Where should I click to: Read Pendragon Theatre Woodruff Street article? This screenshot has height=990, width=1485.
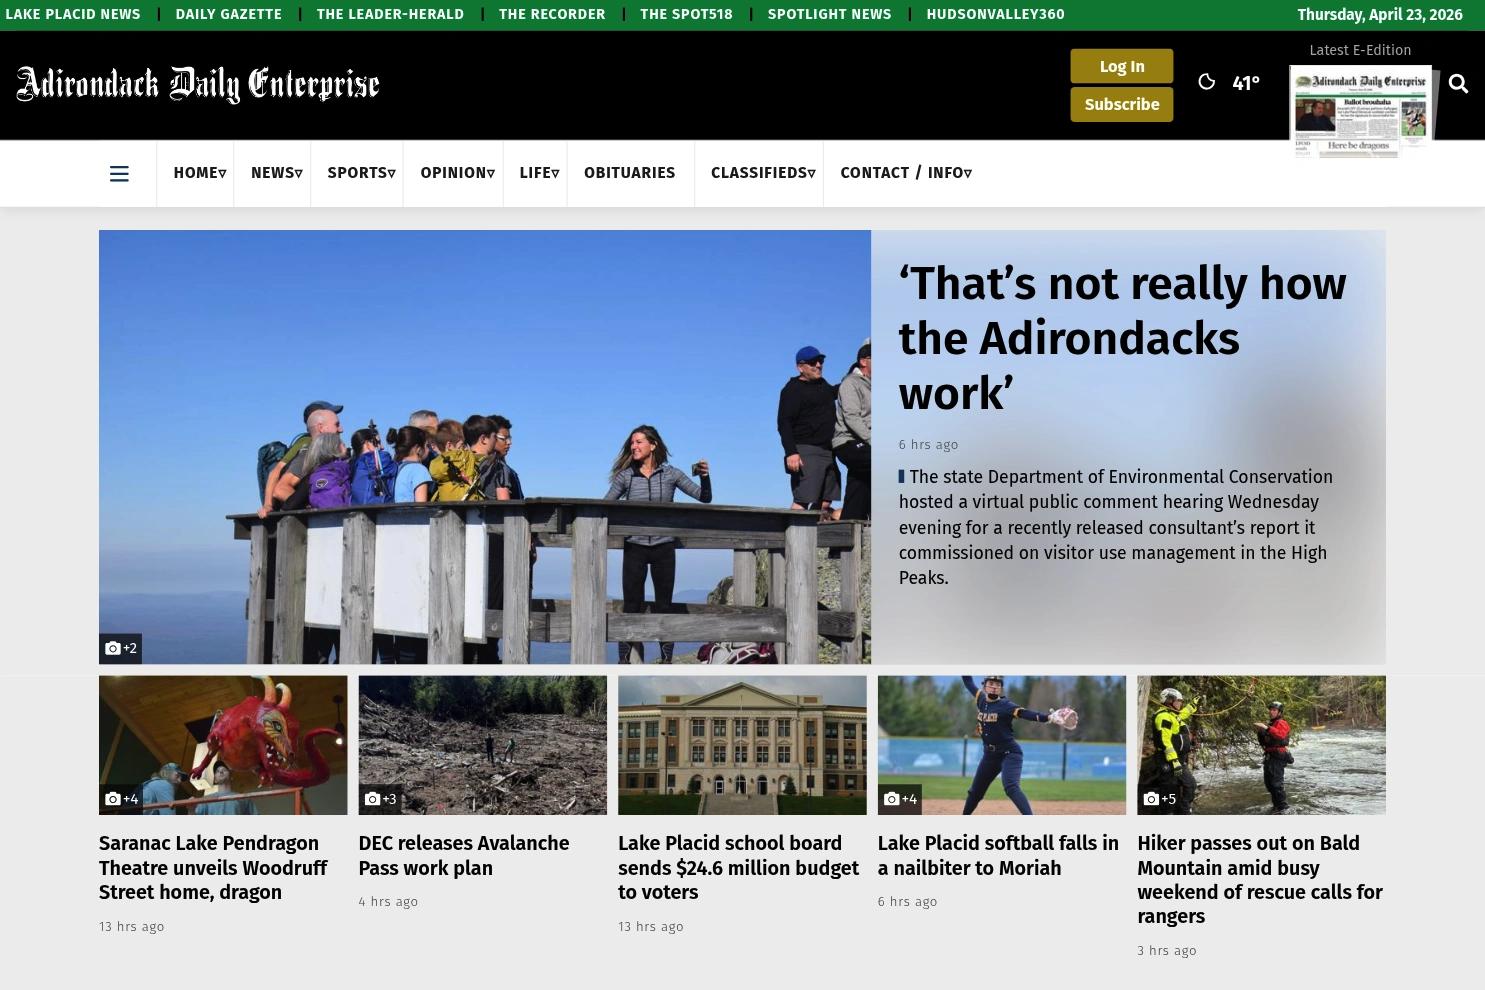pyautogui.click(x=213, y=868)
